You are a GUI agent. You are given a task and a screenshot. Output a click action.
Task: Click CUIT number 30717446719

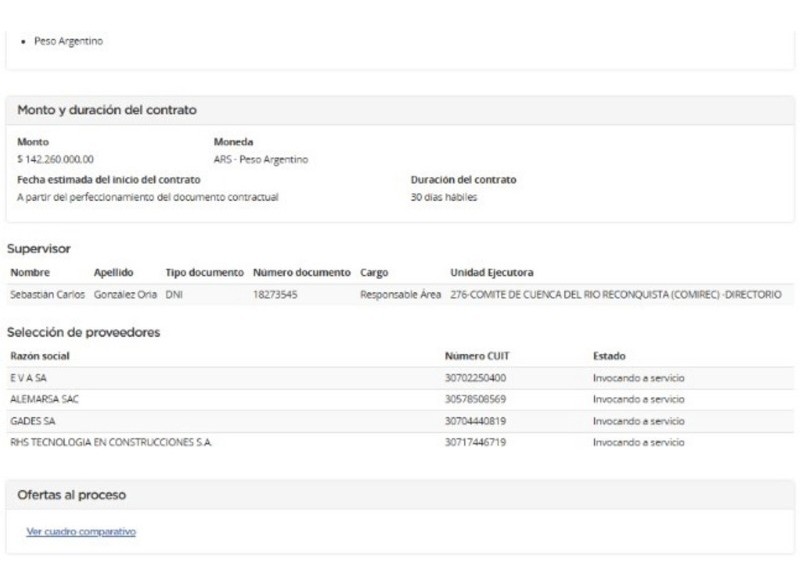click(x=475, y=442)
